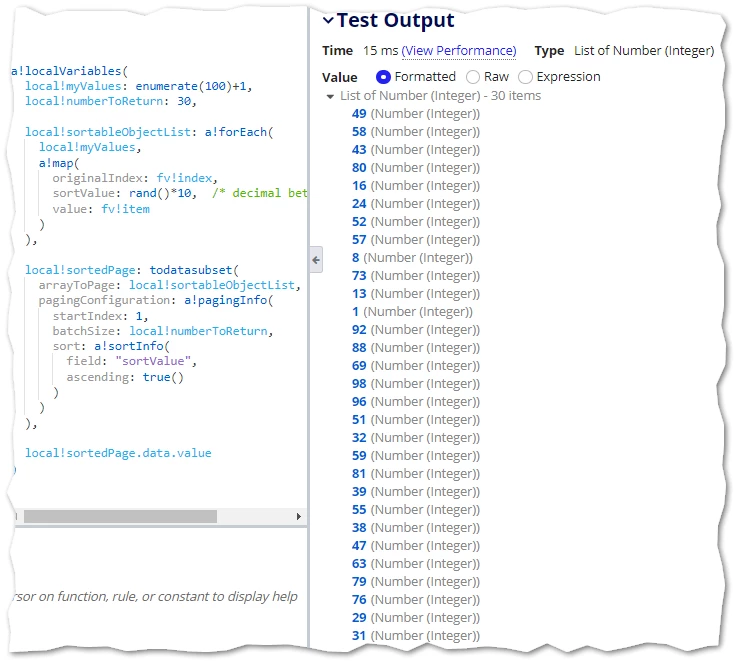Click the value 52 in output list

359,222
